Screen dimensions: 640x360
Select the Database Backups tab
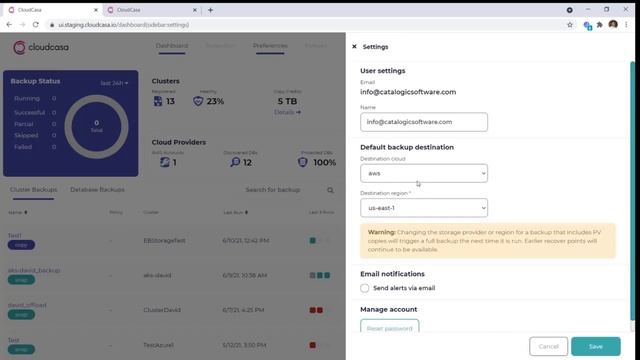[97, 190]
